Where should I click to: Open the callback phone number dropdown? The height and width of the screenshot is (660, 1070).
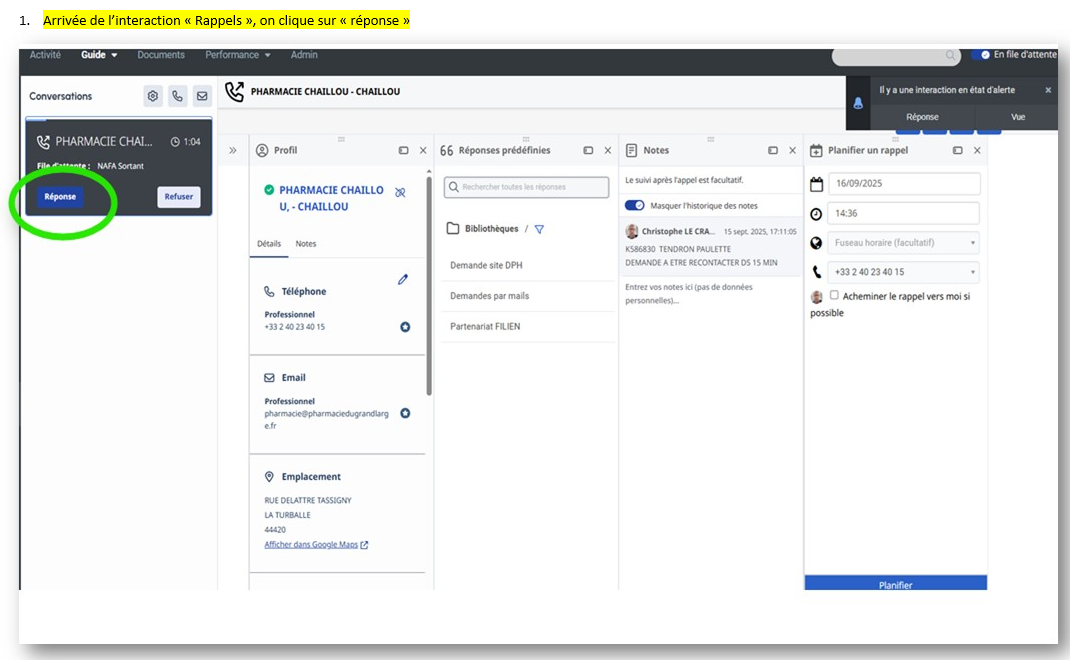[x=903, y=272]
